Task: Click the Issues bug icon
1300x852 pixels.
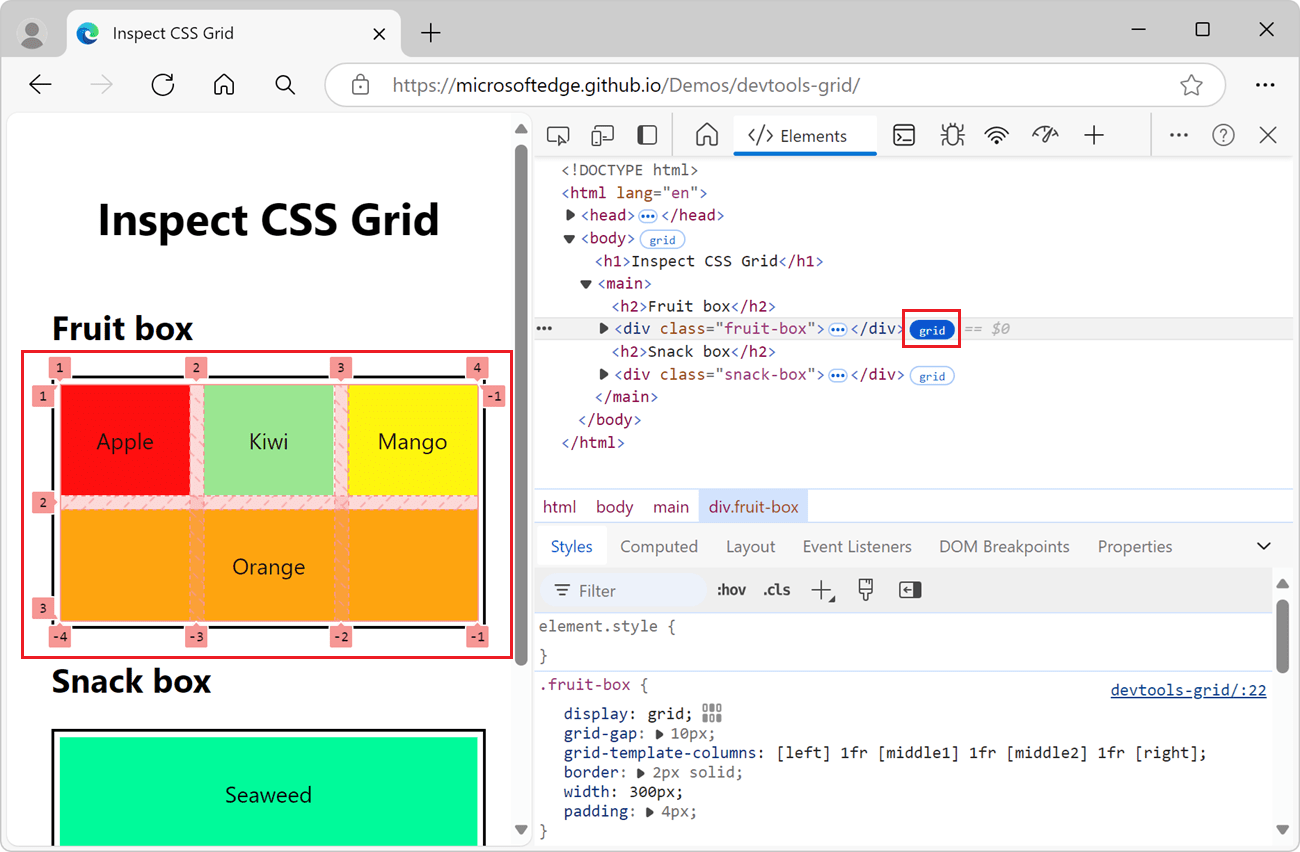Action: 952,134
